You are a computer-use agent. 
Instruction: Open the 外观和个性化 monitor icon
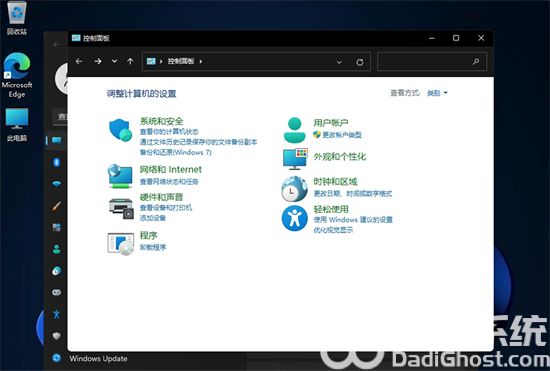click(295, 159)
